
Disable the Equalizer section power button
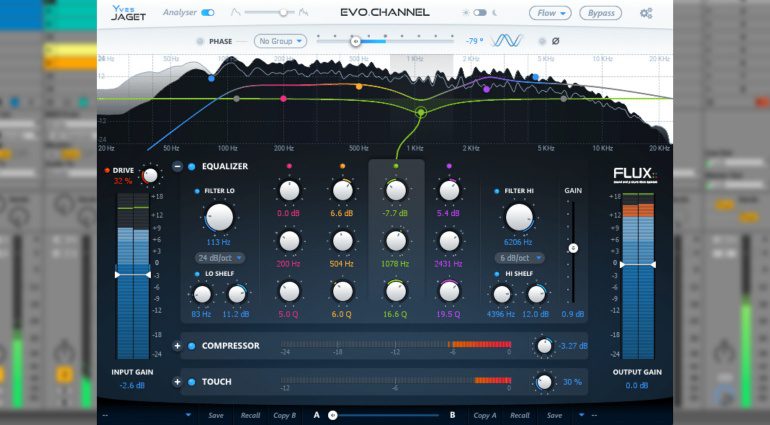click(191, 166)
